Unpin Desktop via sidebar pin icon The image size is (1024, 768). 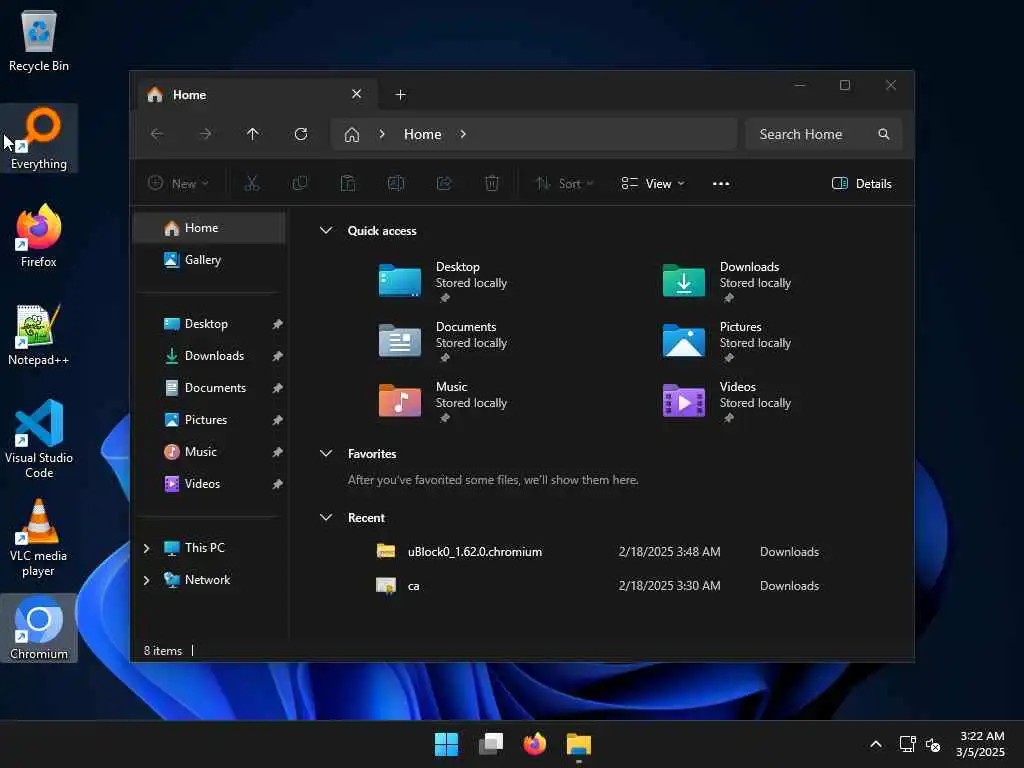278,324
